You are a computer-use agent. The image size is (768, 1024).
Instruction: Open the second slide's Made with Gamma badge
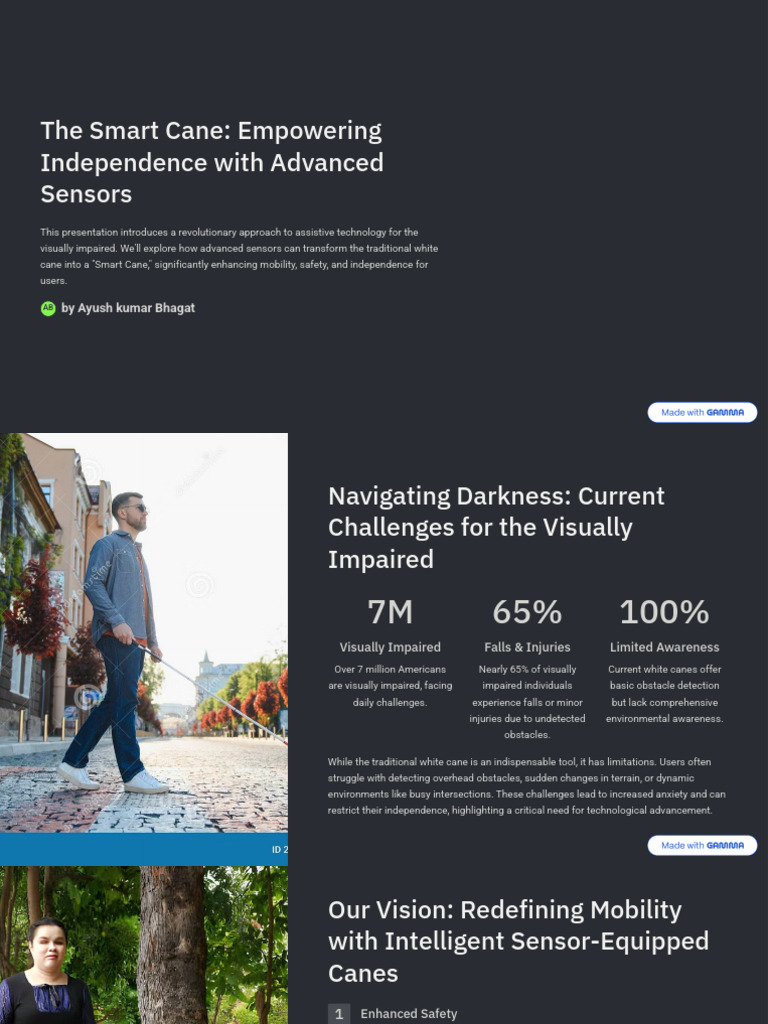(x=702, y=845)
